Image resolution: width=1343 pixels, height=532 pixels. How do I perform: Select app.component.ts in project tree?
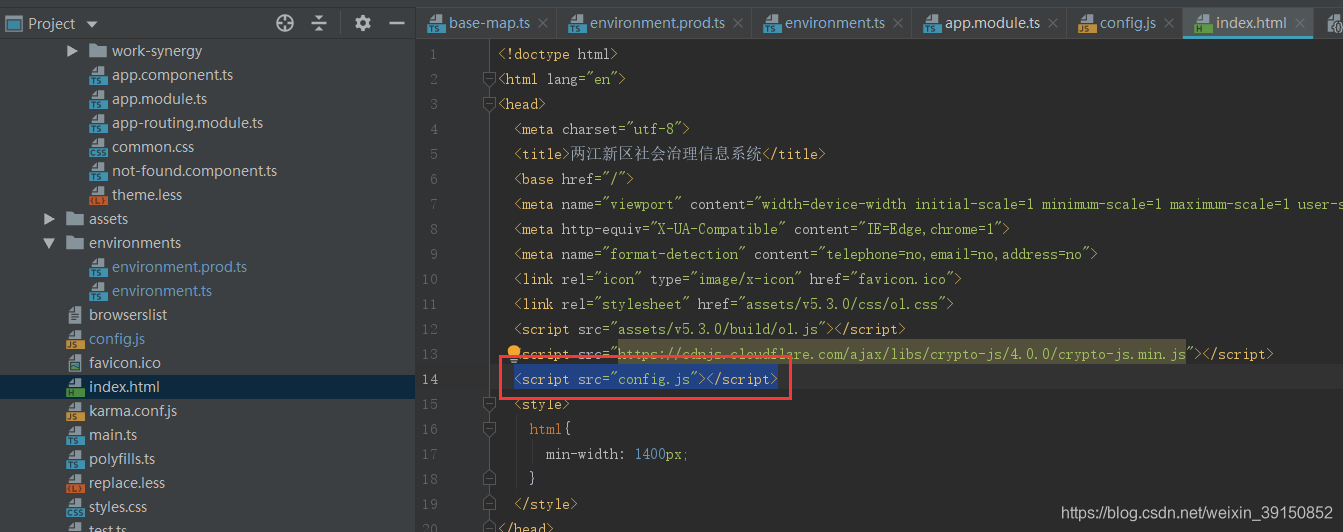point(172,75)
